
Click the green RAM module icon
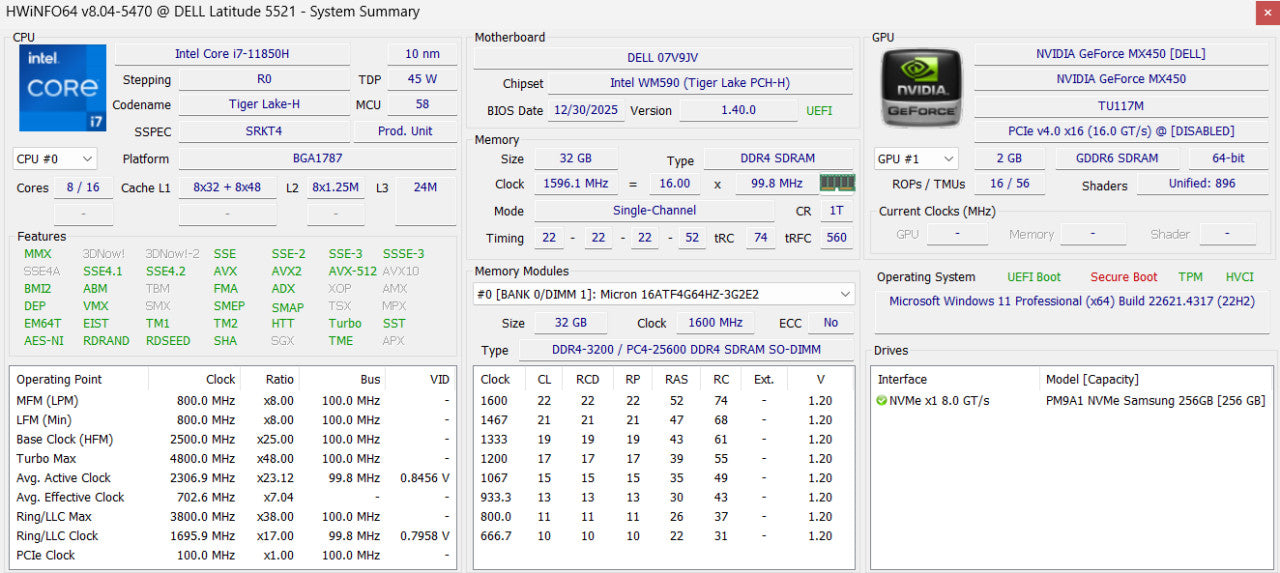(x=837, y=183)
